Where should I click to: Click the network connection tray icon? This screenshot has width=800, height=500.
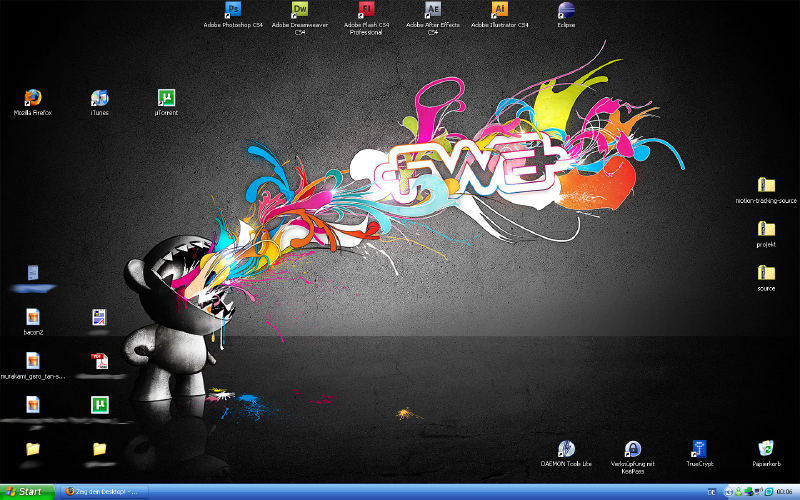tap(759, 492)
